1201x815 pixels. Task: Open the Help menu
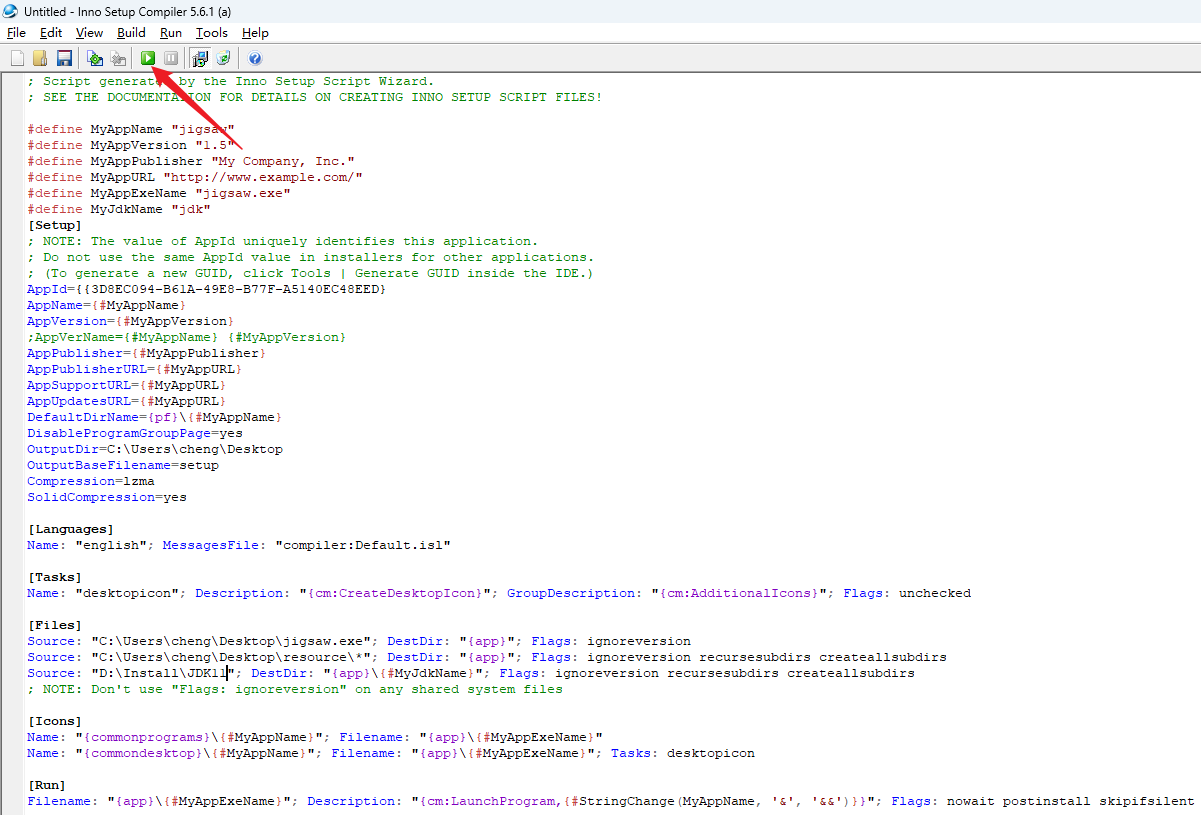click(255, 33)
